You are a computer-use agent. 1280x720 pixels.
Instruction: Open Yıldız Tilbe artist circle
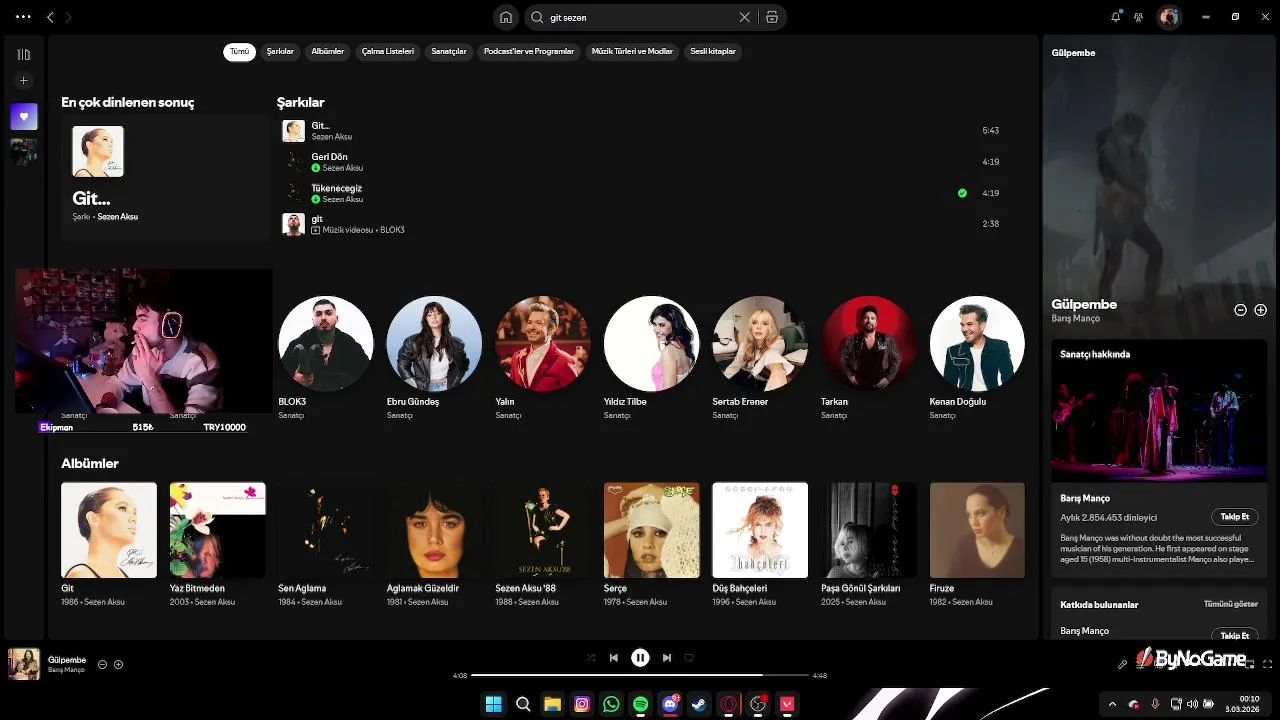(x=651, y=343)
